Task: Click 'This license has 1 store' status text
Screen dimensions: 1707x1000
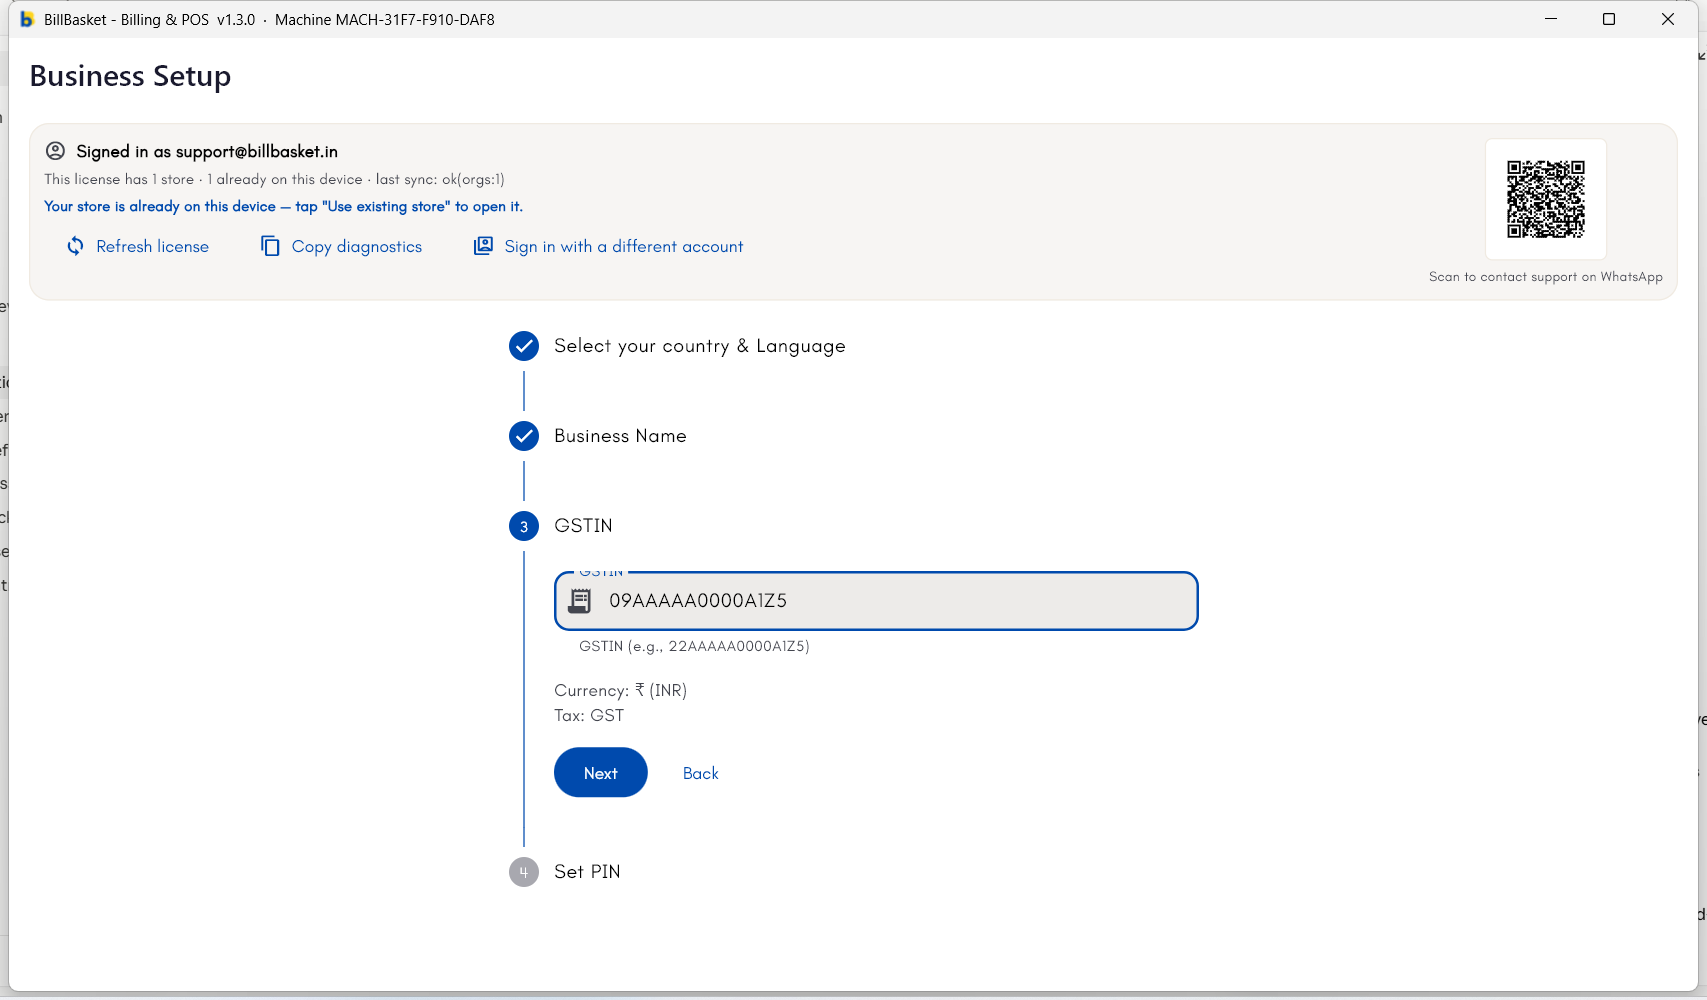Action: tap(274, 179)
